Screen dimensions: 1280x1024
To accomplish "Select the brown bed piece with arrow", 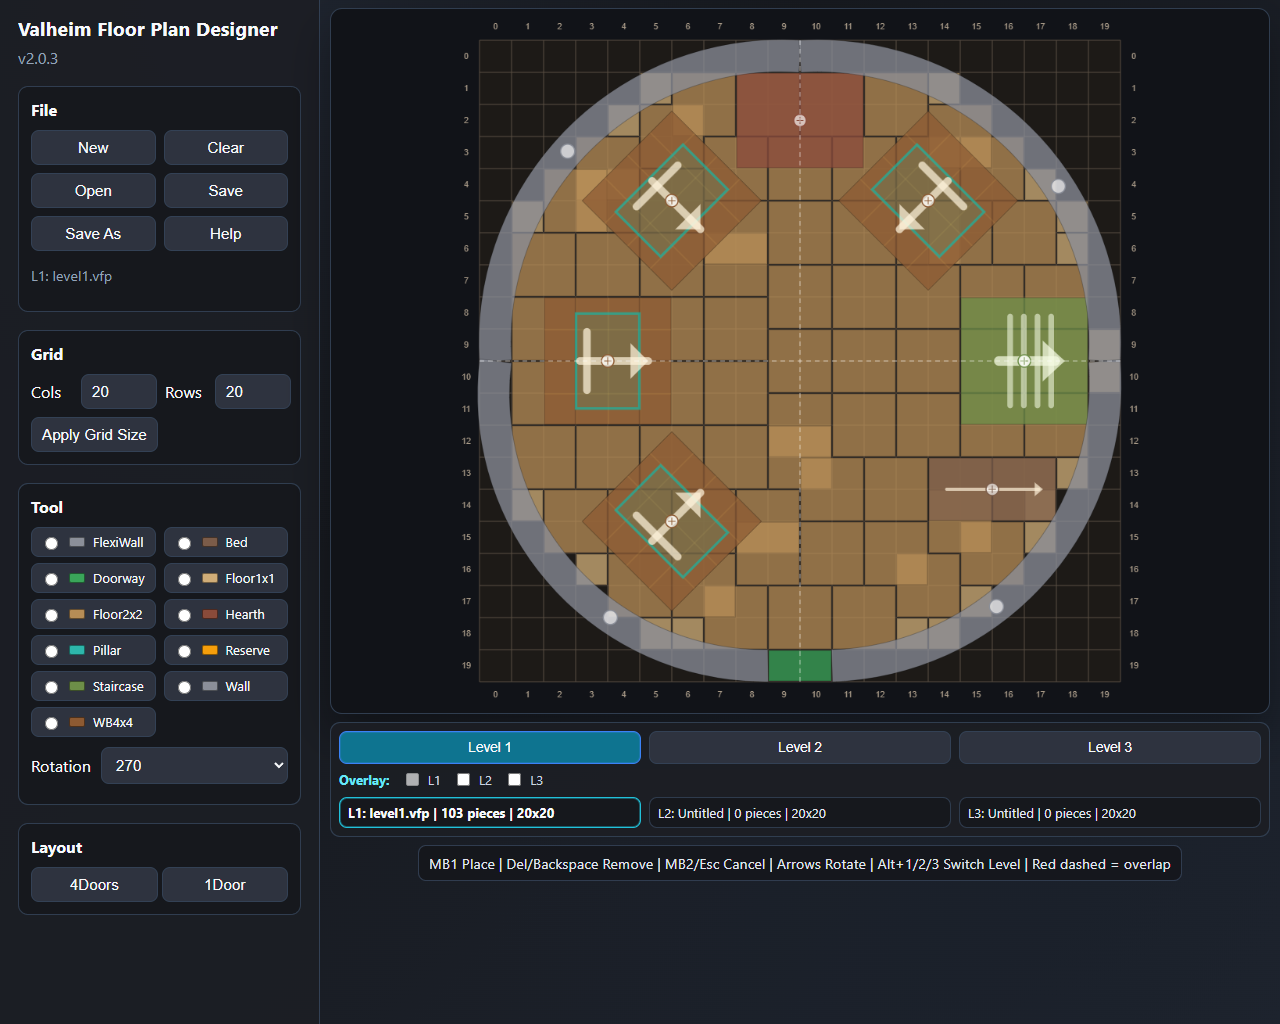I will (992, 489).
